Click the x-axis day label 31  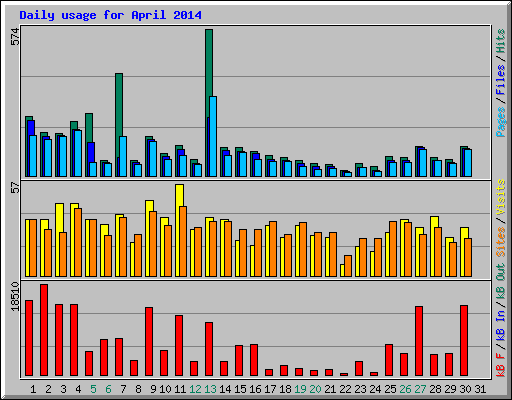click(480, 389)
